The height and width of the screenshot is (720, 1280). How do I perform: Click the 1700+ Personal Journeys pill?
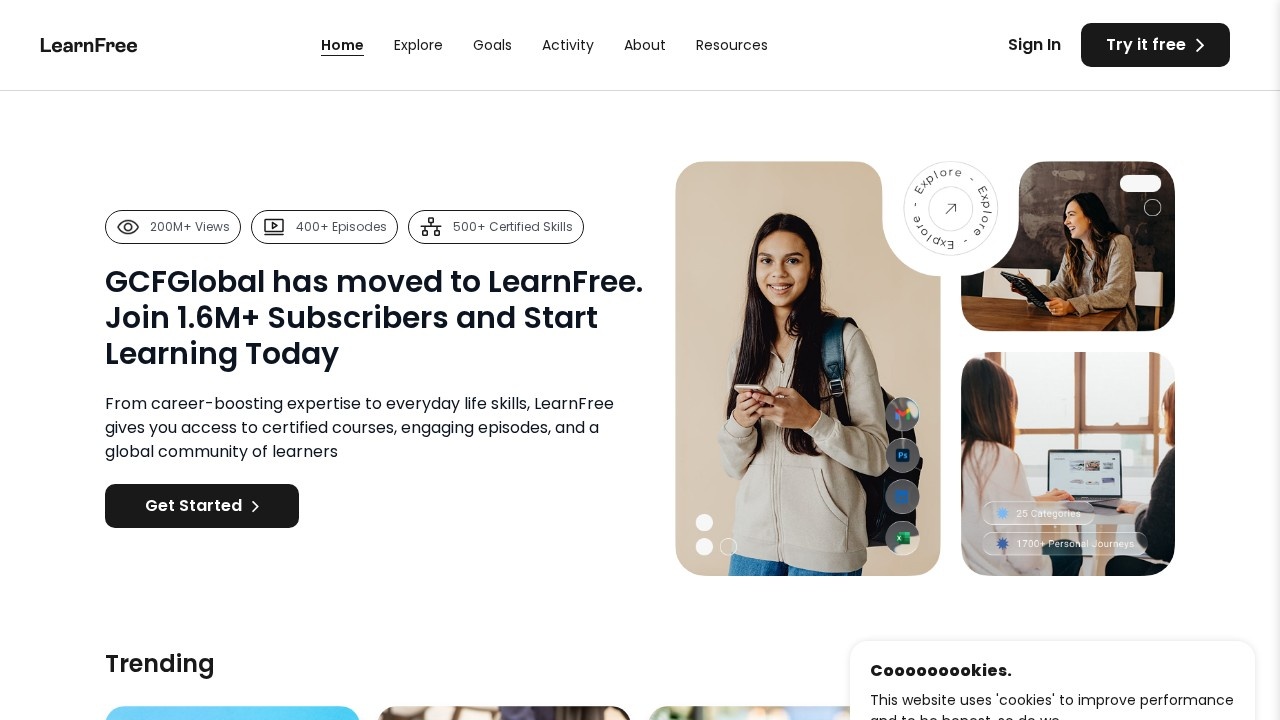pyautogui.click(x=1065, y=544)
